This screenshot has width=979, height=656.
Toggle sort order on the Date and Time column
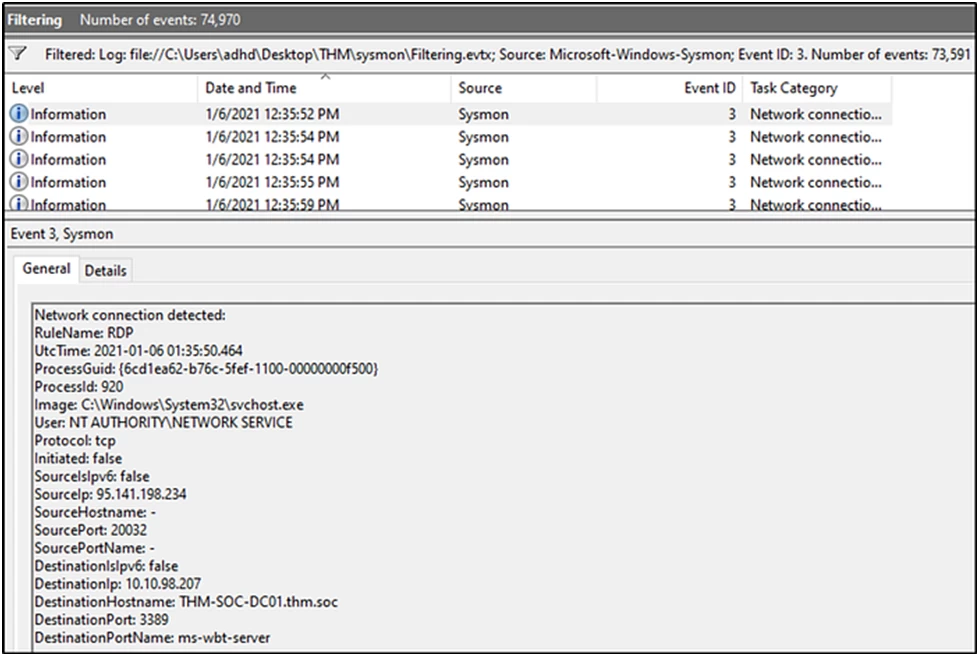coord(251,88)
